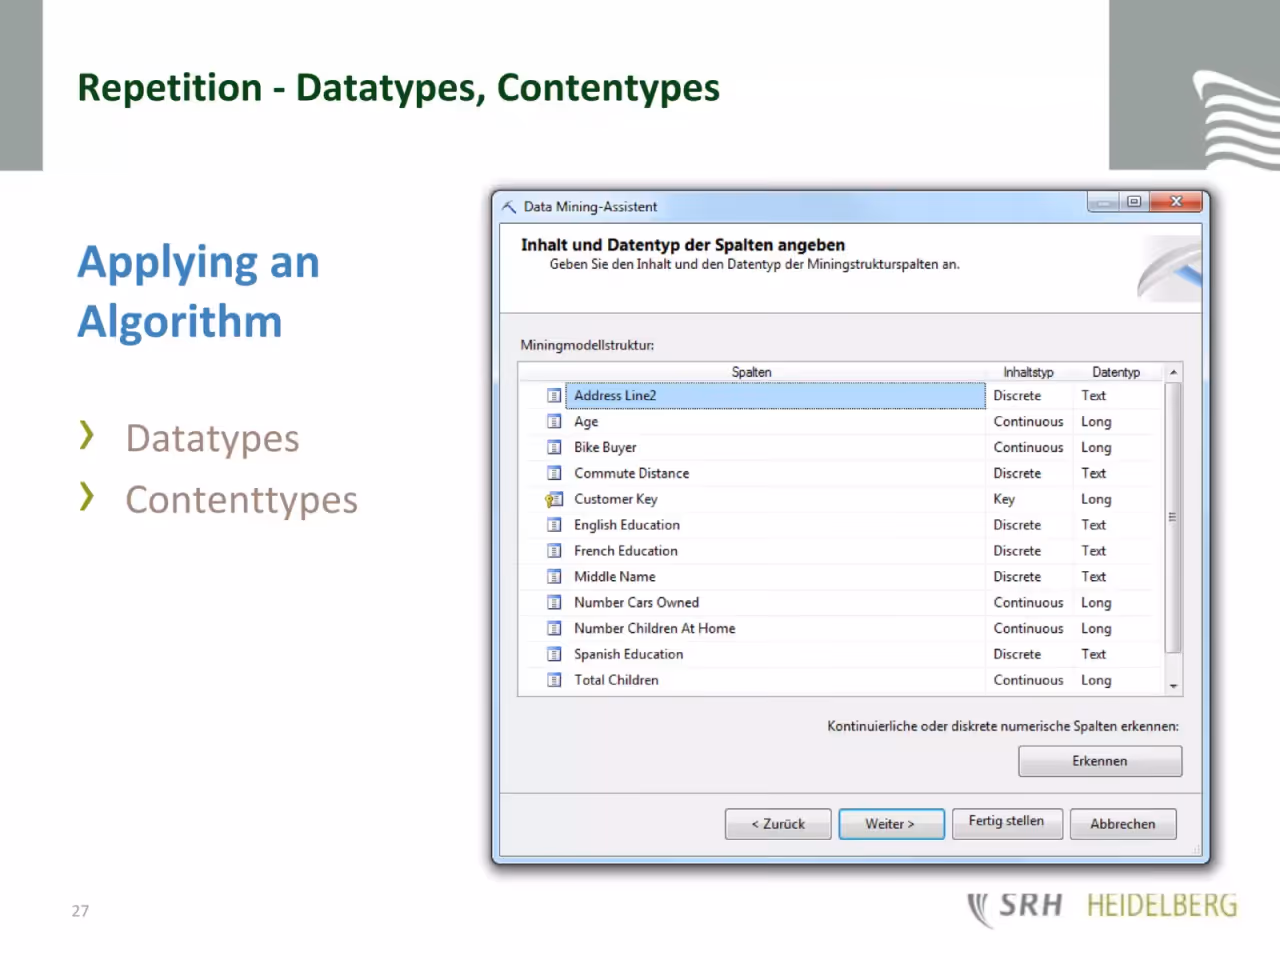Click Text data type for Spanish Education

click(x=1093, y=655)
